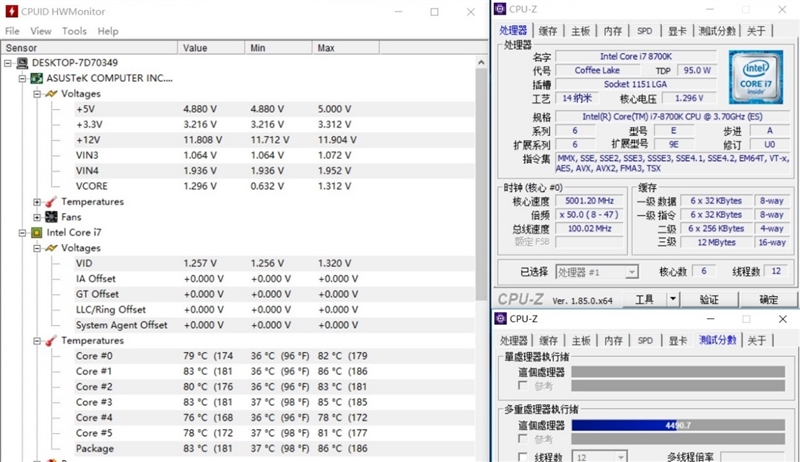Click the Intel Core i7 logo image
The height and width of the screenshot is (462, 800).
tap(756, 77)
